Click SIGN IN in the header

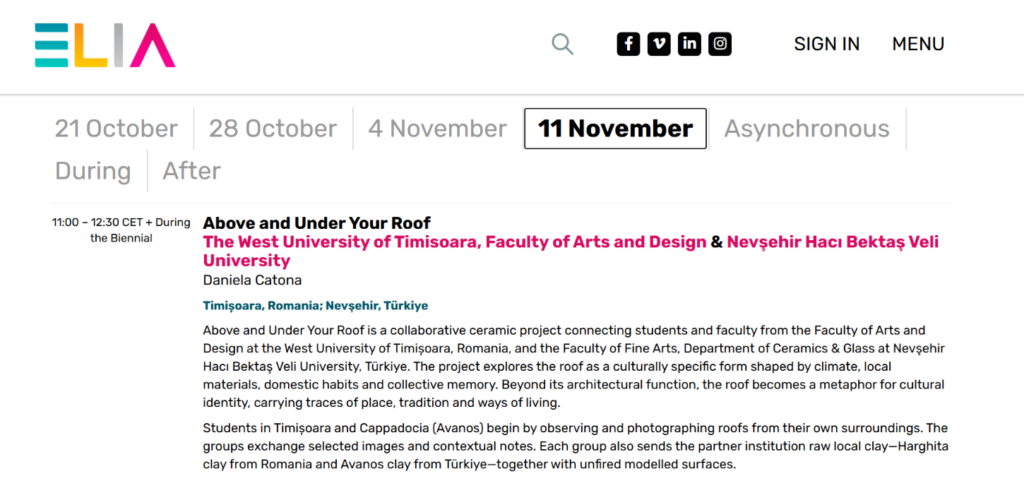pyautogui.click(x=827, y=44)
